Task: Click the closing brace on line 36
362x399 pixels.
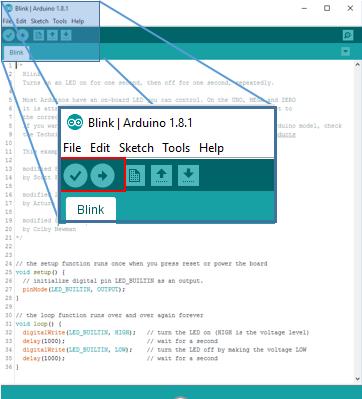Action: click(17, 367)
